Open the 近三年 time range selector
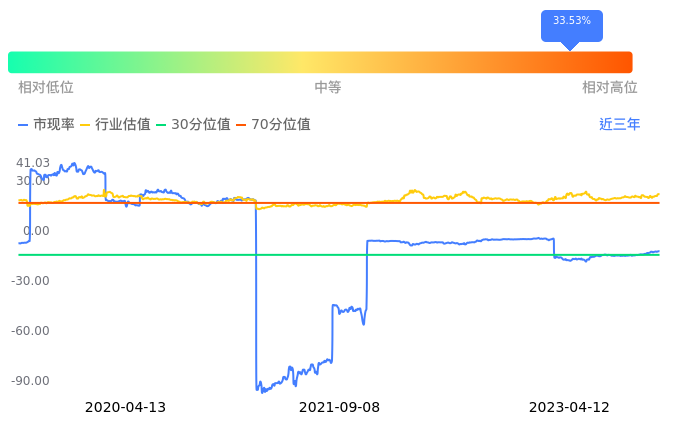Image resolution: width=686 pixels, height=442 pixels. [619, 125]
